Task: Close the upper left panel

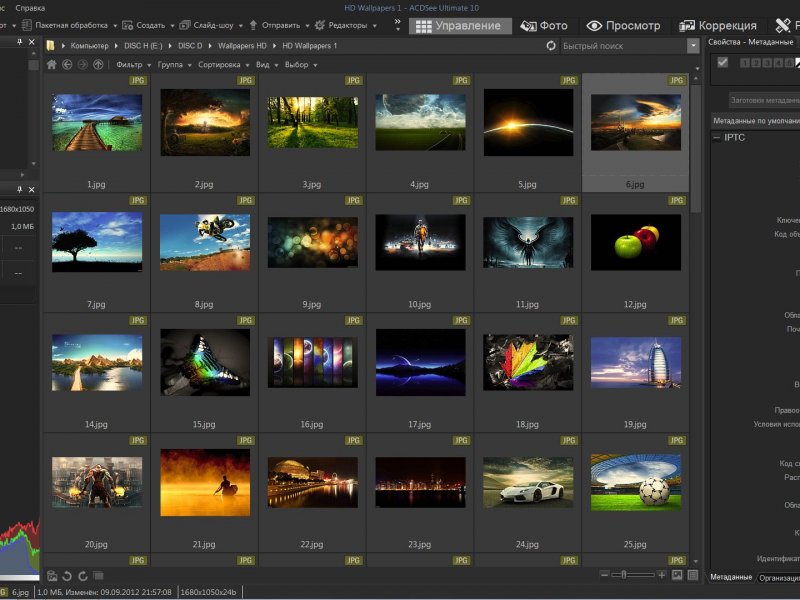Action: 32,42
